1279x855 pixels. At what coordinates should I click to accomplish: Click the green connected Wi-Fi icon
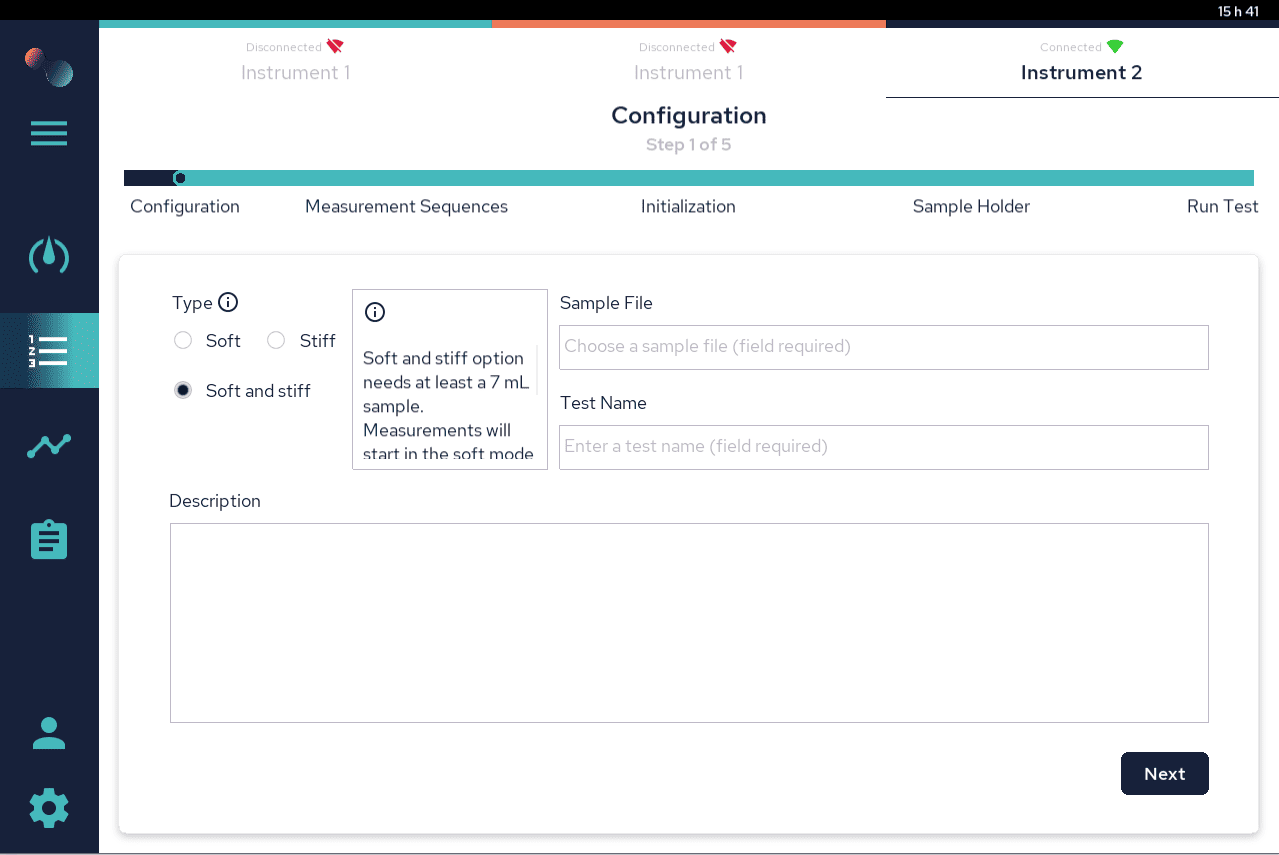coord(1115,46)
